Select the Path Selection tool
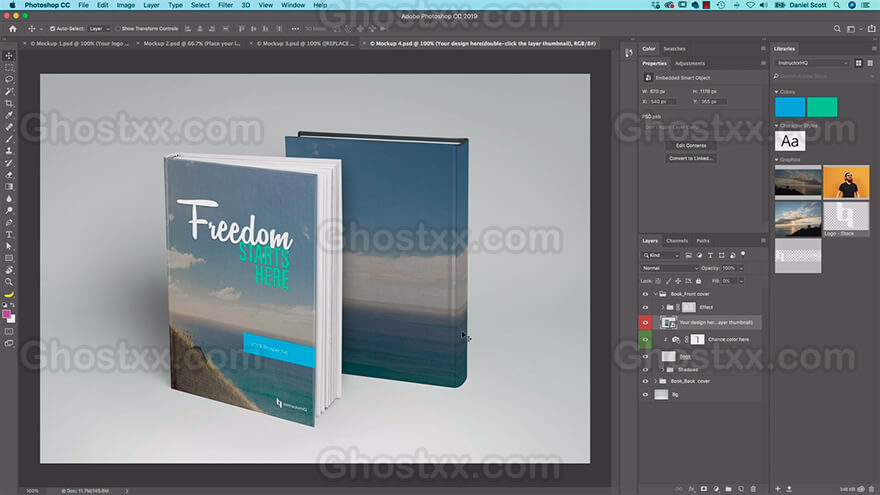 click(9, 246)
